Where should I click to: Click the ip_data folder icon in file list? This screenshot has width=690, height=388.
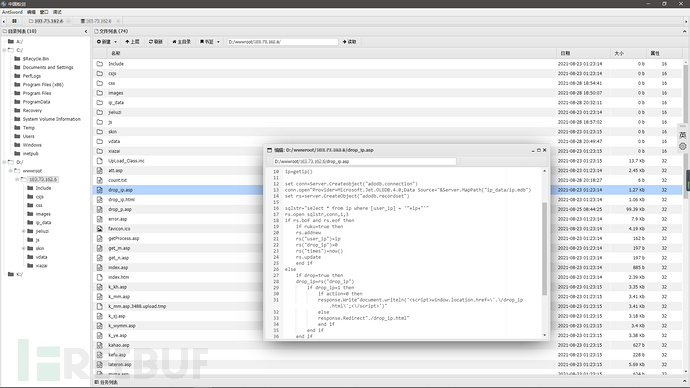pos(100,102)
